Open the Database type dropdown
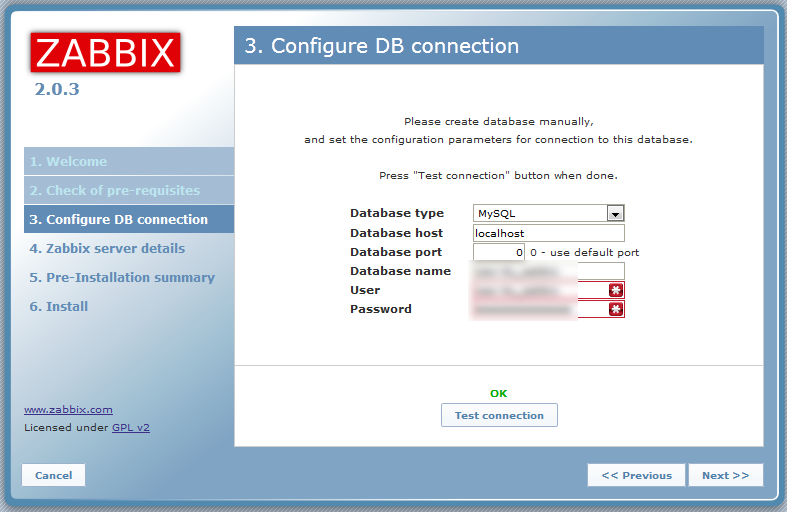 [x=615, y=213]
